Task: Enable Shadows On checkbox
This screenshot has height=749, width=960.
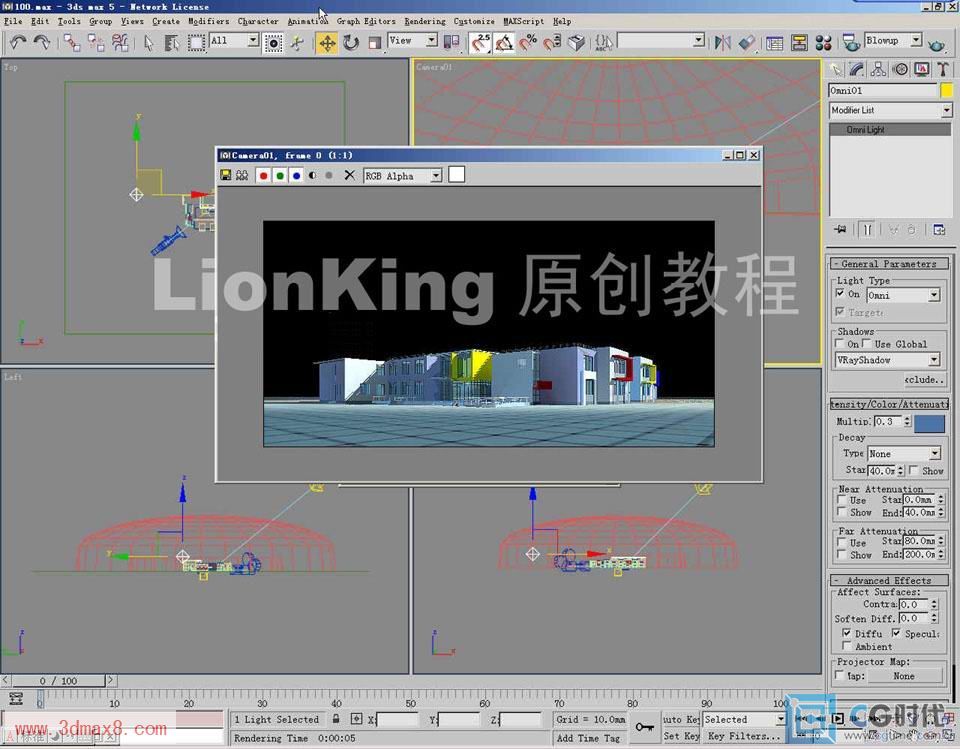Action: pyautogui.click(x=840, y=344)
